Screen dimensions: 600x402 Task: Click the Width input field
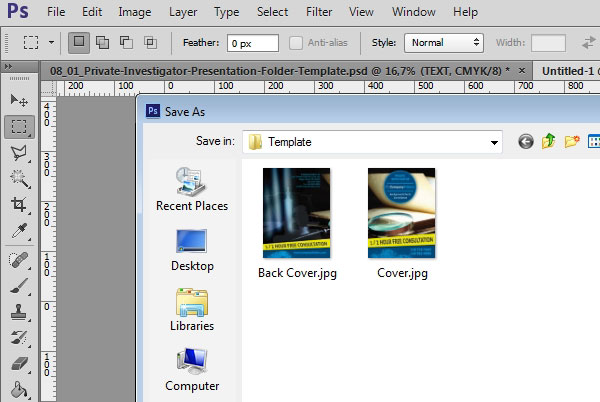548,43
